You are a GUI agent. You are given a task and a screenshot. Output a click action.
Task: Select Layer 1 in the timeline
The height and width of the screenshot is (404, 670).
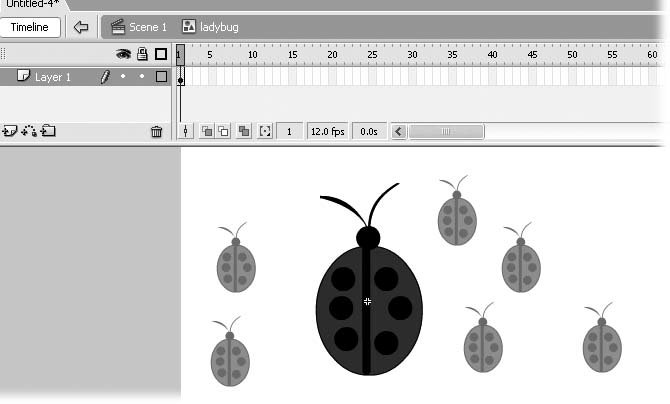click(x=53, y=77)
